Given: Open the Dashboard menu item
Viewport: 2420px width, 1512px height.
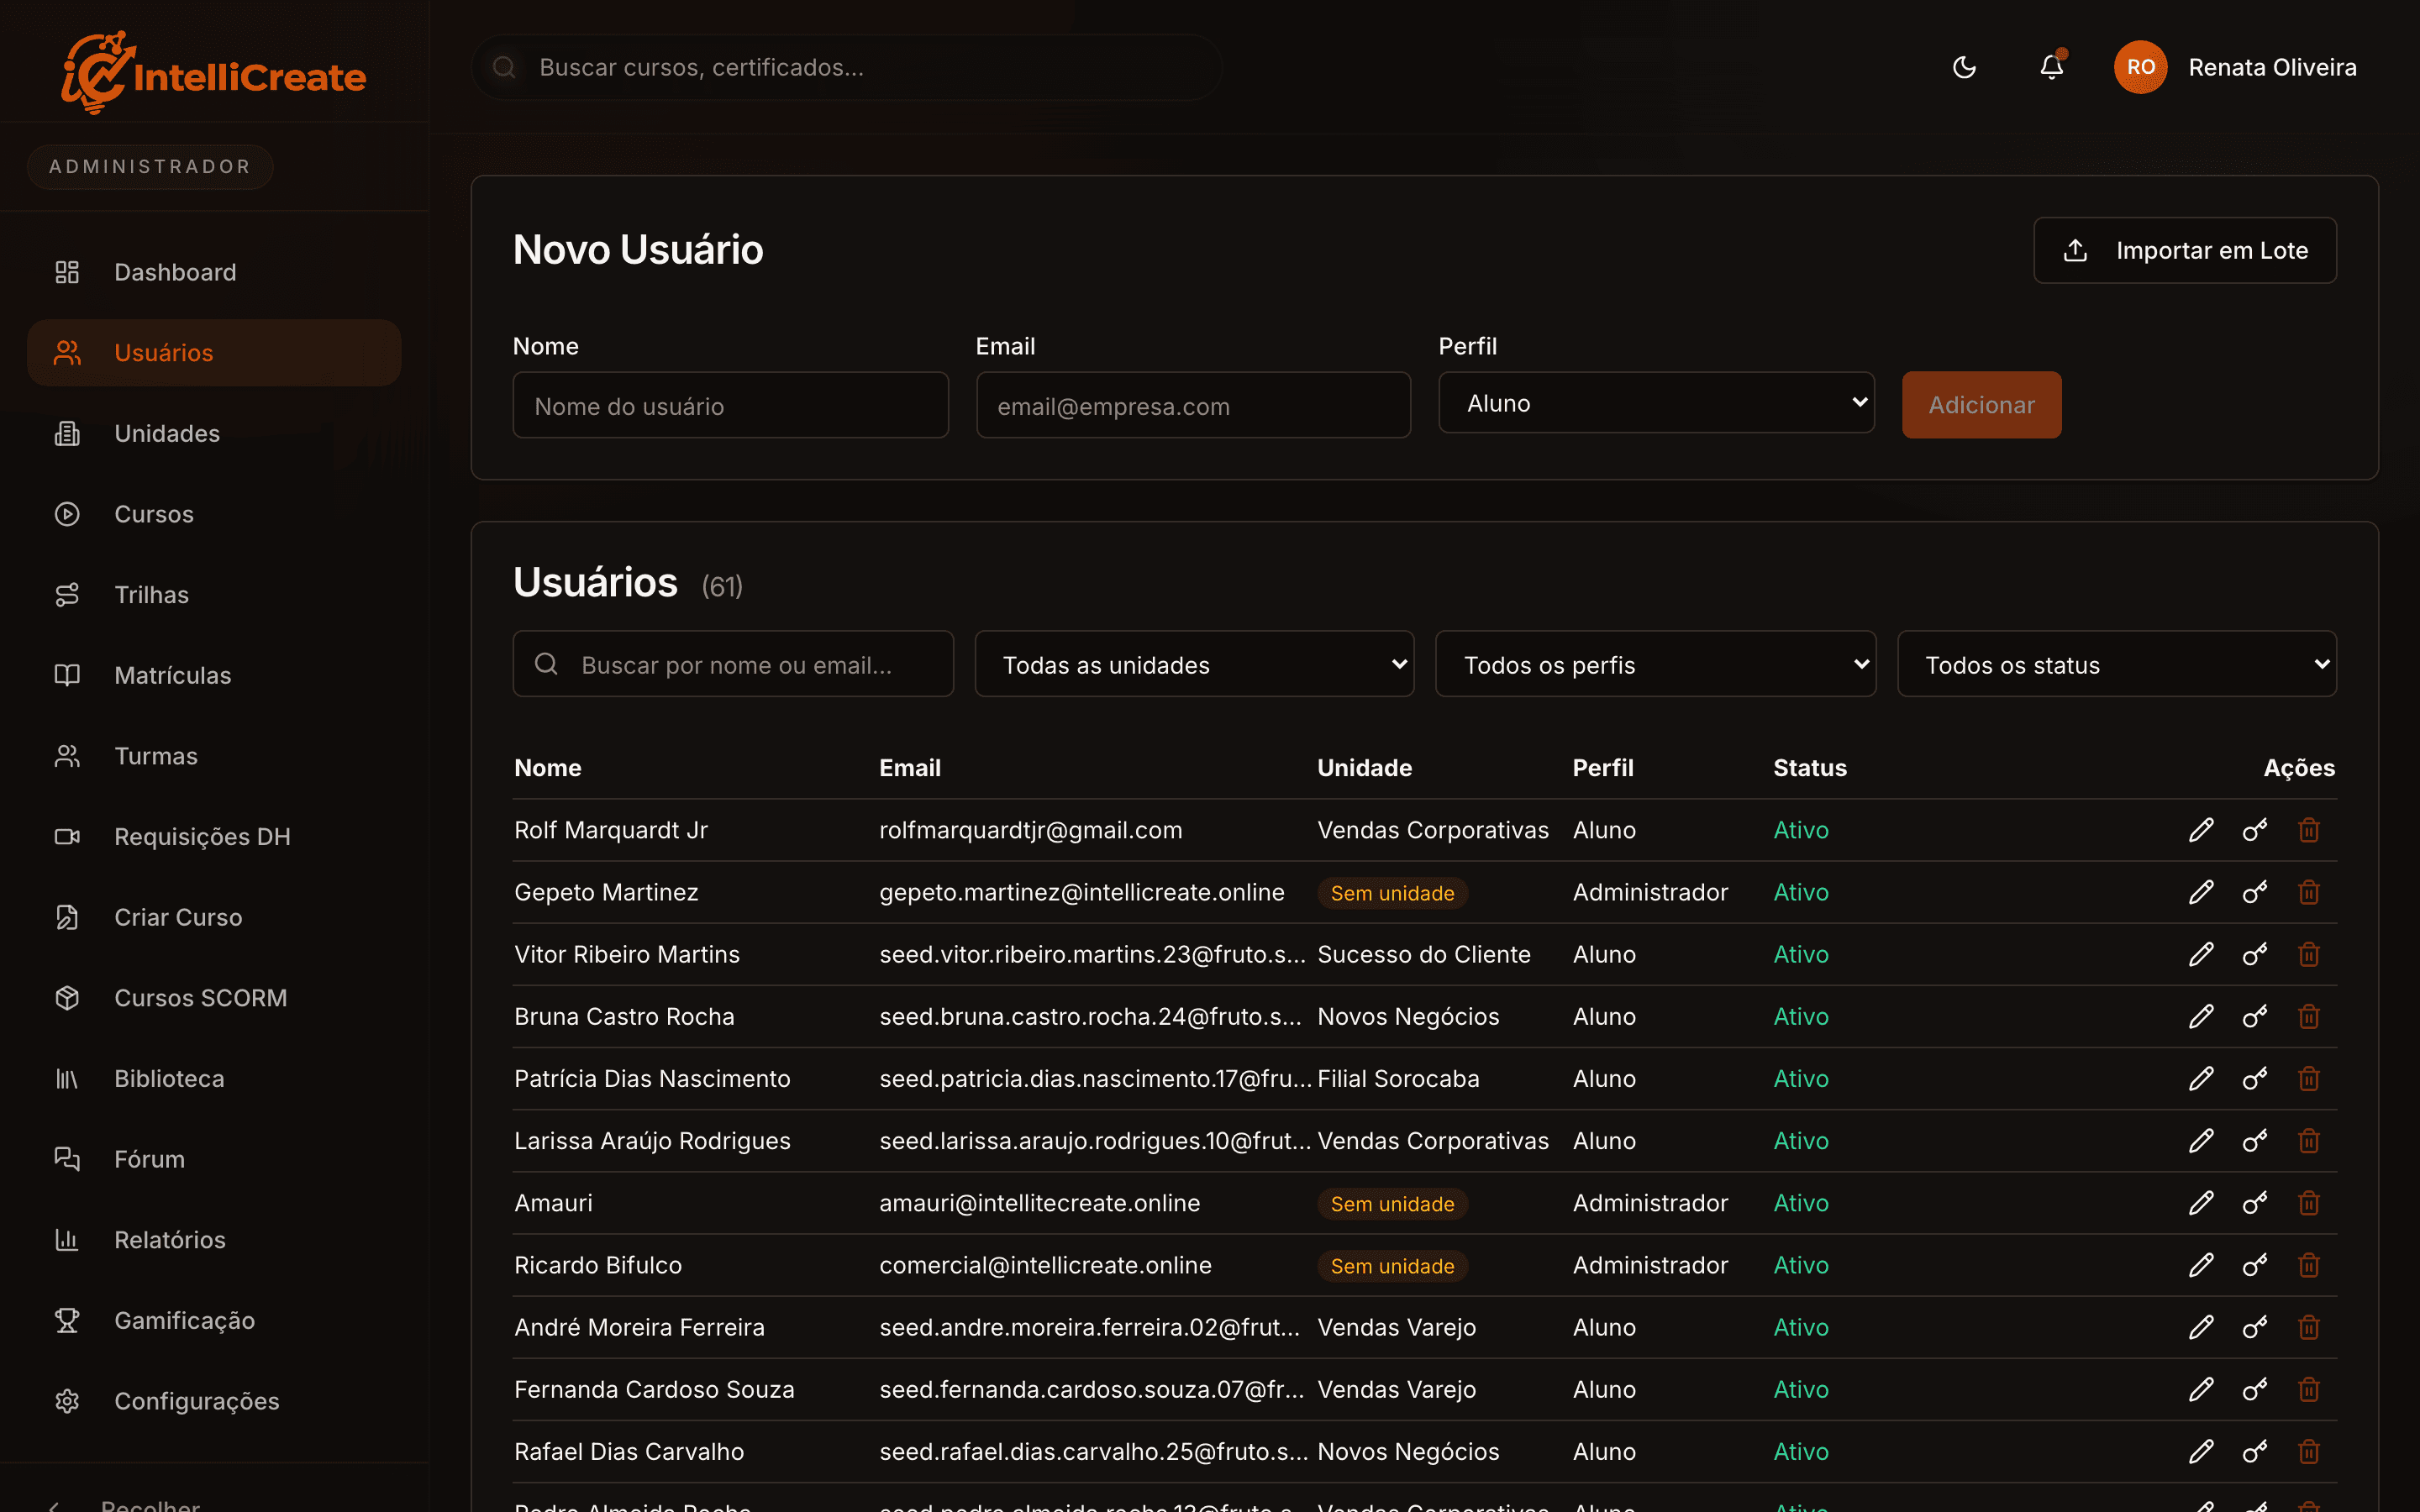Looking at the screenshot, I should pos(214,272).
